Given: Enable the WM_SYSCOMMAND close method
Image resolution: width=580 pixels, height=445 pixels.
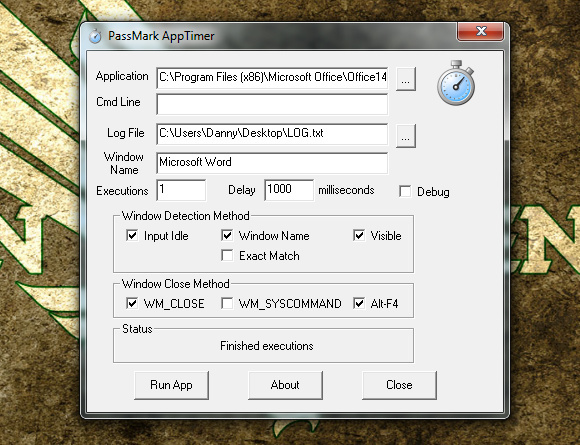Looking at the screenshot, I should [x=227, y=303].
